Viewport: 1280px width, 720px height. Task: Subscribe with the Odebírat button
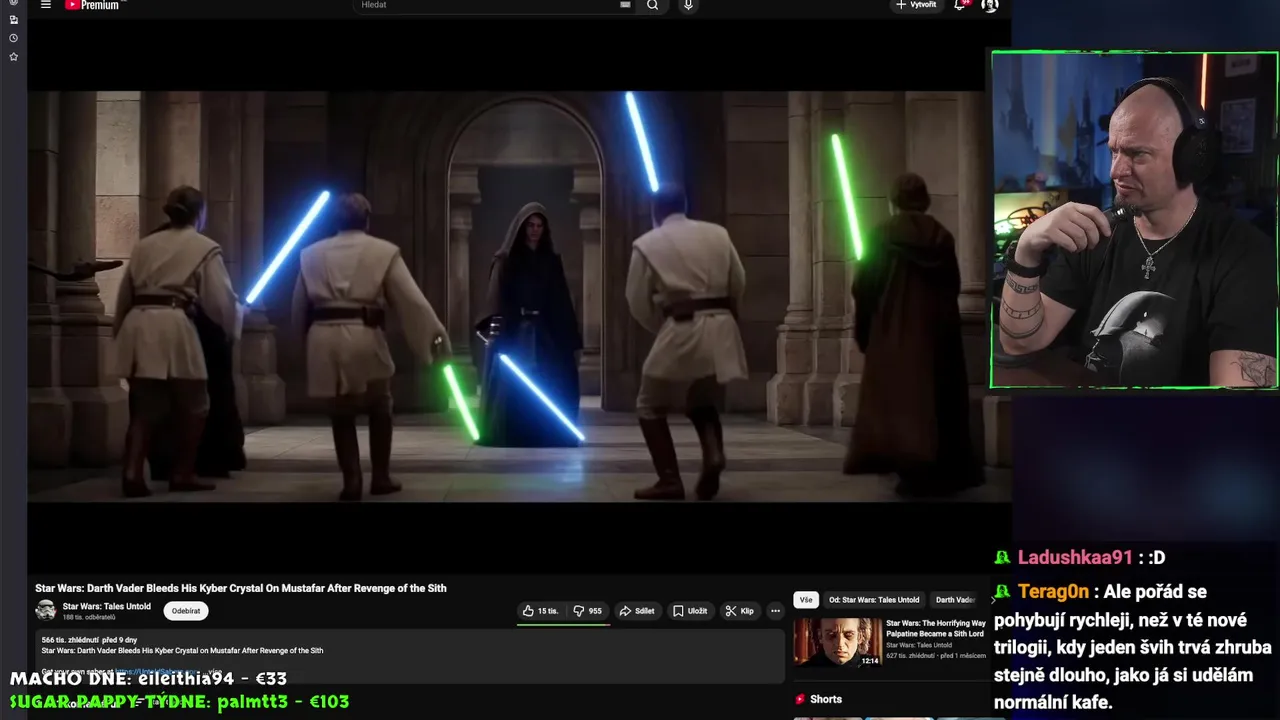186,611
